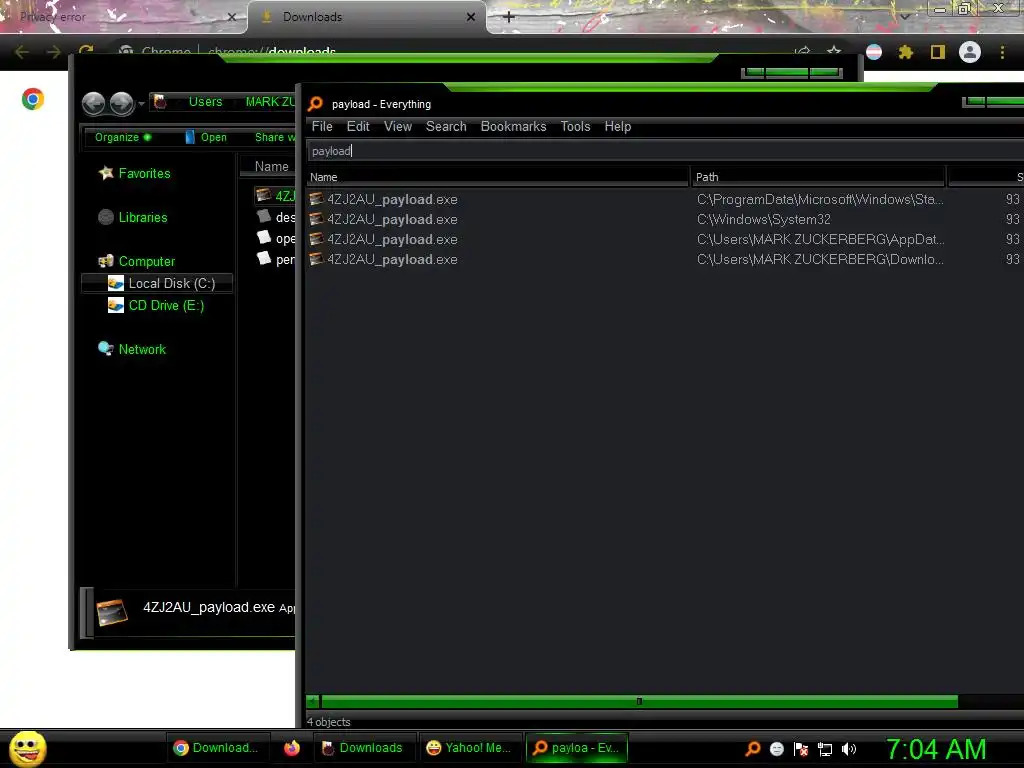1024x768 pixels.
Task: Open the Chrome profile avatar
Action: click(970, 52)
